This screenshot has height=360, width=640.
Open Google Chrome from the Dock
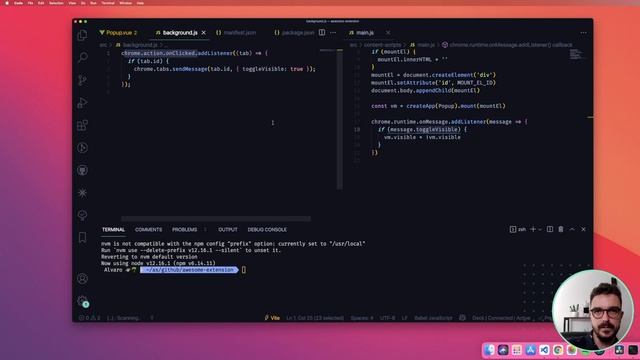coord(558,350)
